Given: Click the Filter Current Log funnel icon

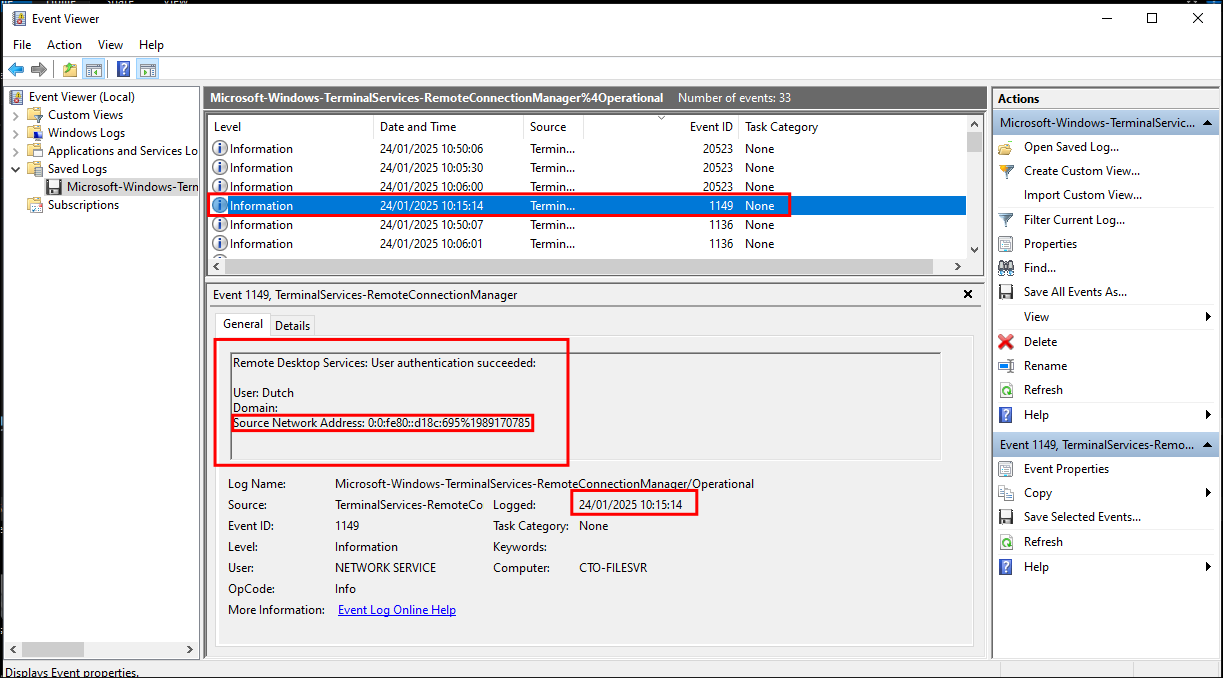Looking at the screenshot, I should click(x=1006, y=220).
